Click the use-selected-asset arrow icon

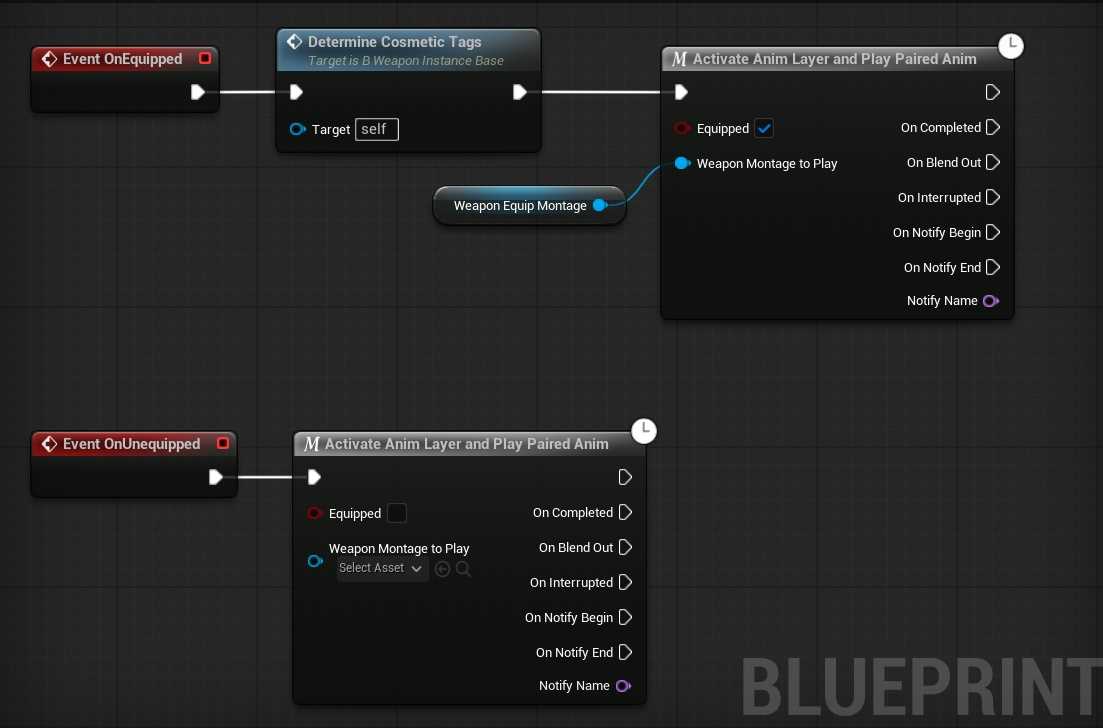(x=442, y=569)
